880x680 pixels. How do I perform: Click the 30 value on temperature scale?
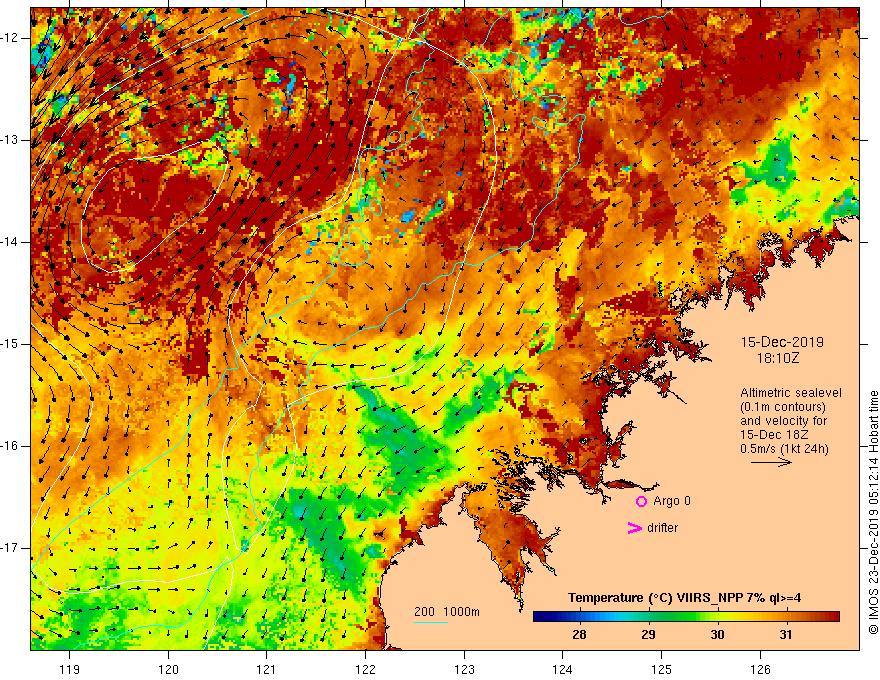tap(717, 635)
